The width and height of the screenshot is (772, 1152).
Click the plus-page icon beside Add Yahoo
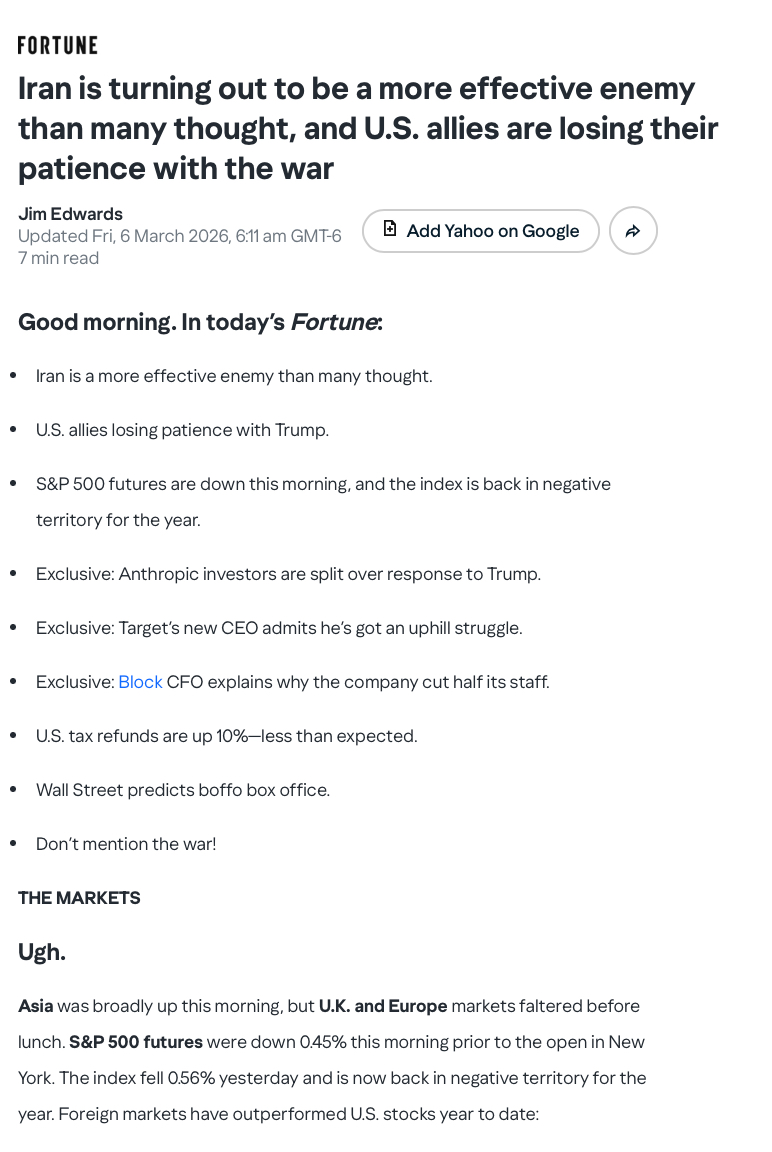[x=390, y=229]
